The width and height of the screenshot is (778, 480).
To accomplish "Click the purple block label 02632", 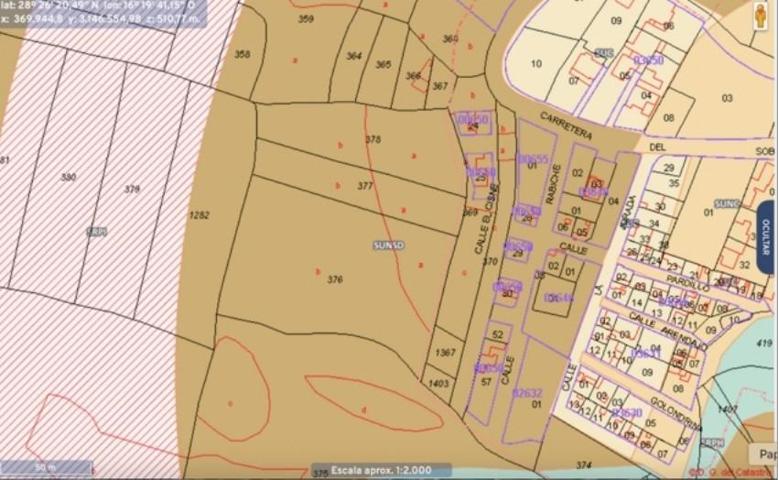I will point(526,393).
